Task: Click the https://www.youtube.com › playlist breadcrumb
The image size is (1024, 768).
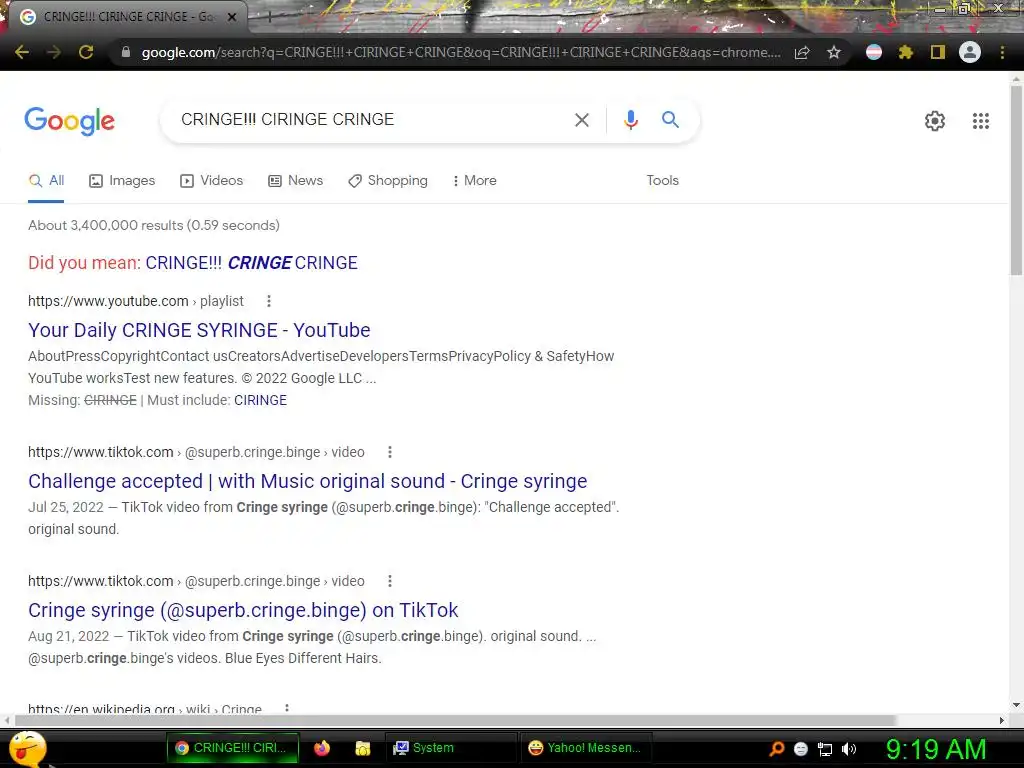Action: tap(136, 301)
